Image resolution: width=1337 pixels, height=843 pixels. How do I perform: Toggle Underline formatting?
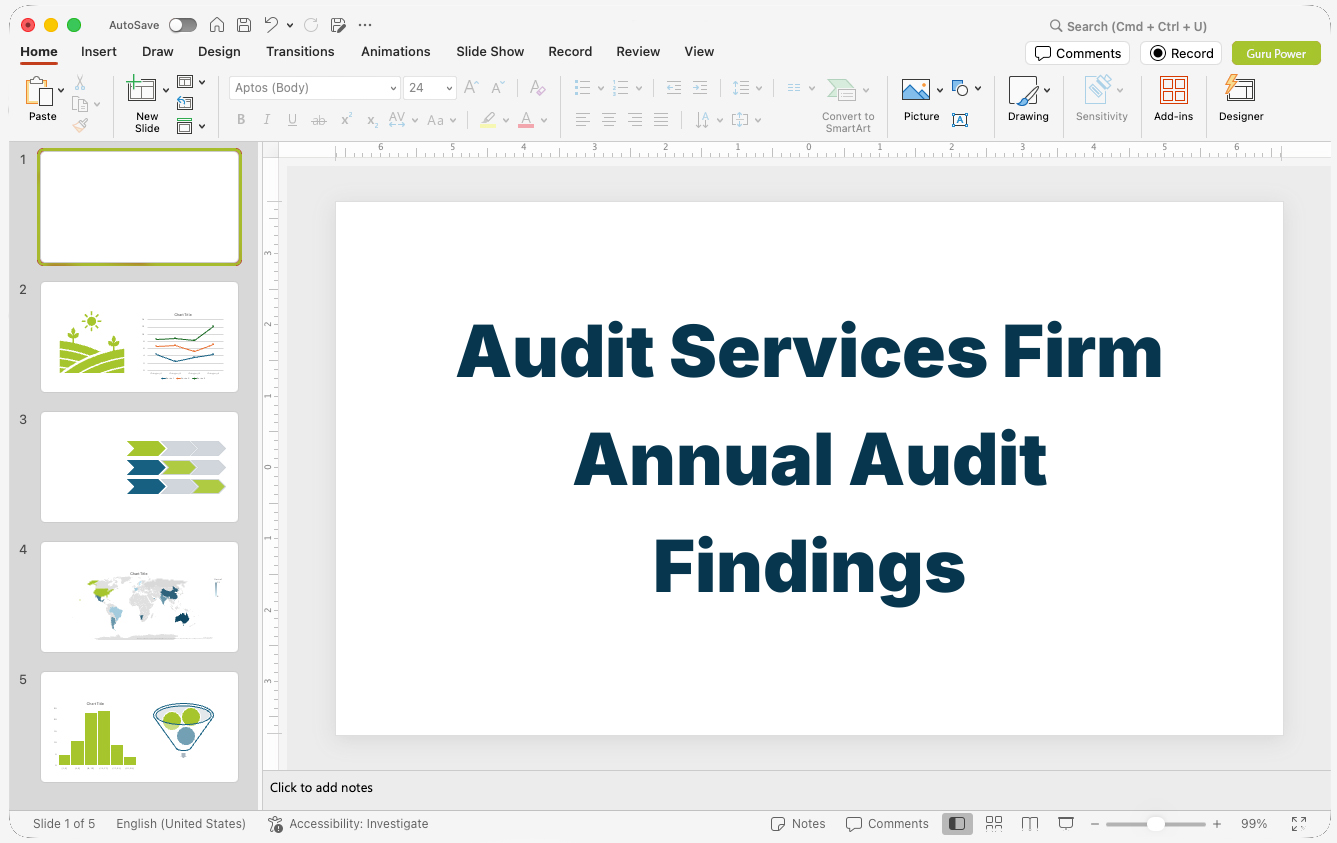click(292, 120)
